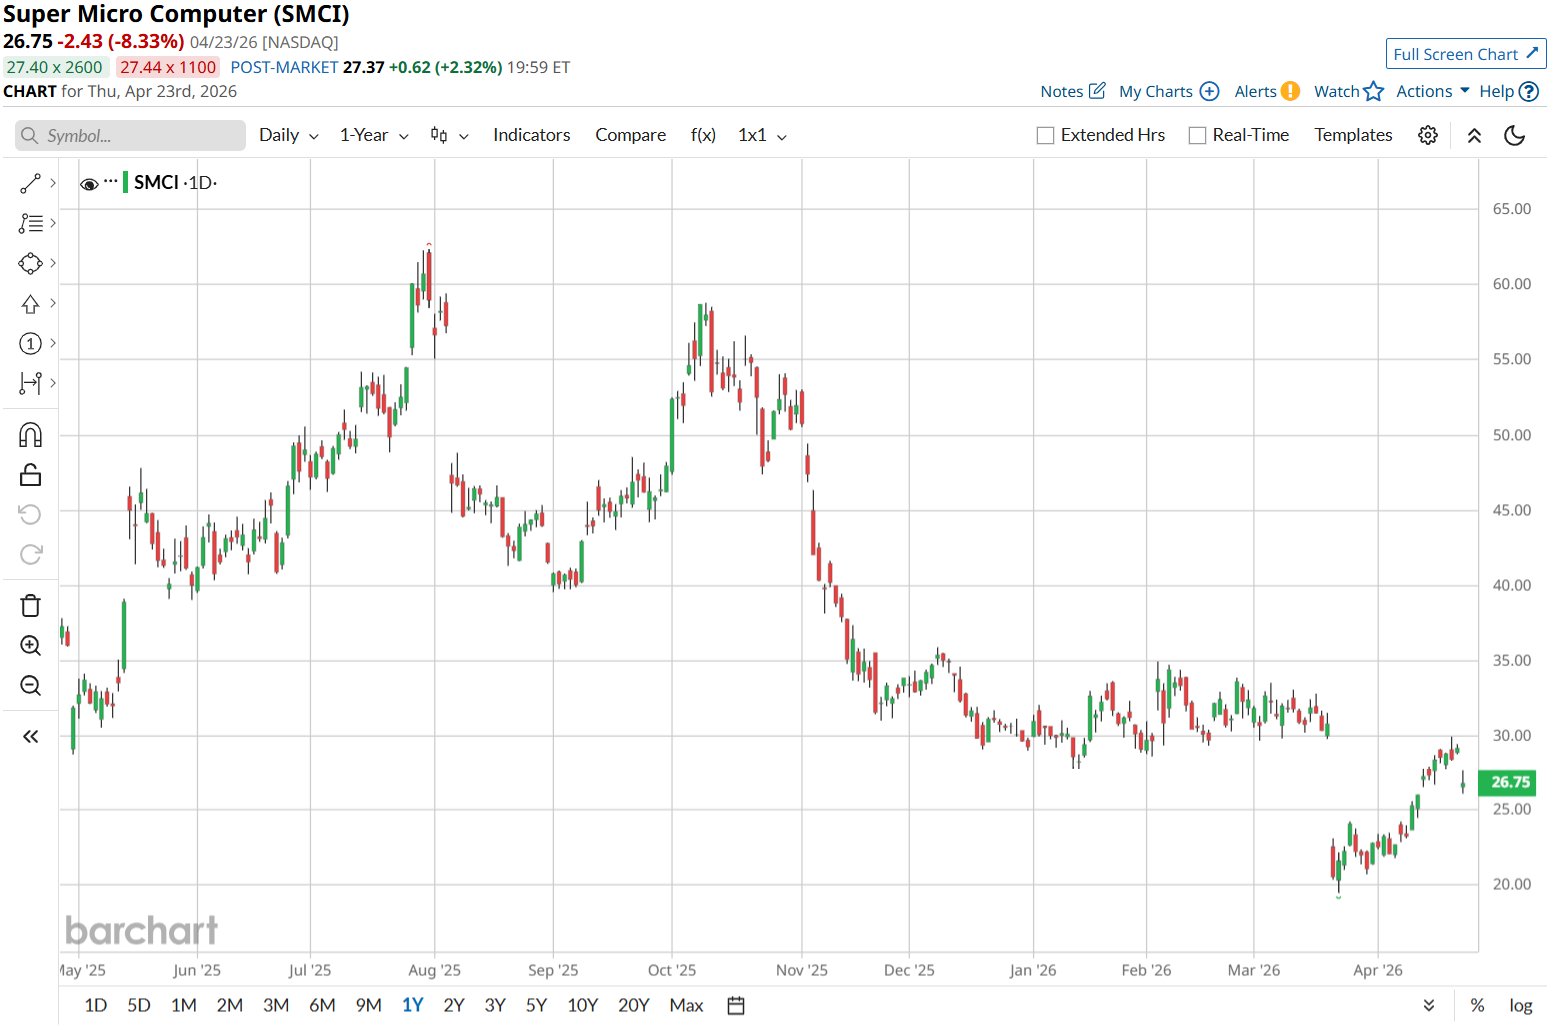This screenshot has width=1550, height=1025.
Task: Open the Actions dropdown menu
Action: click(1432, 92)
